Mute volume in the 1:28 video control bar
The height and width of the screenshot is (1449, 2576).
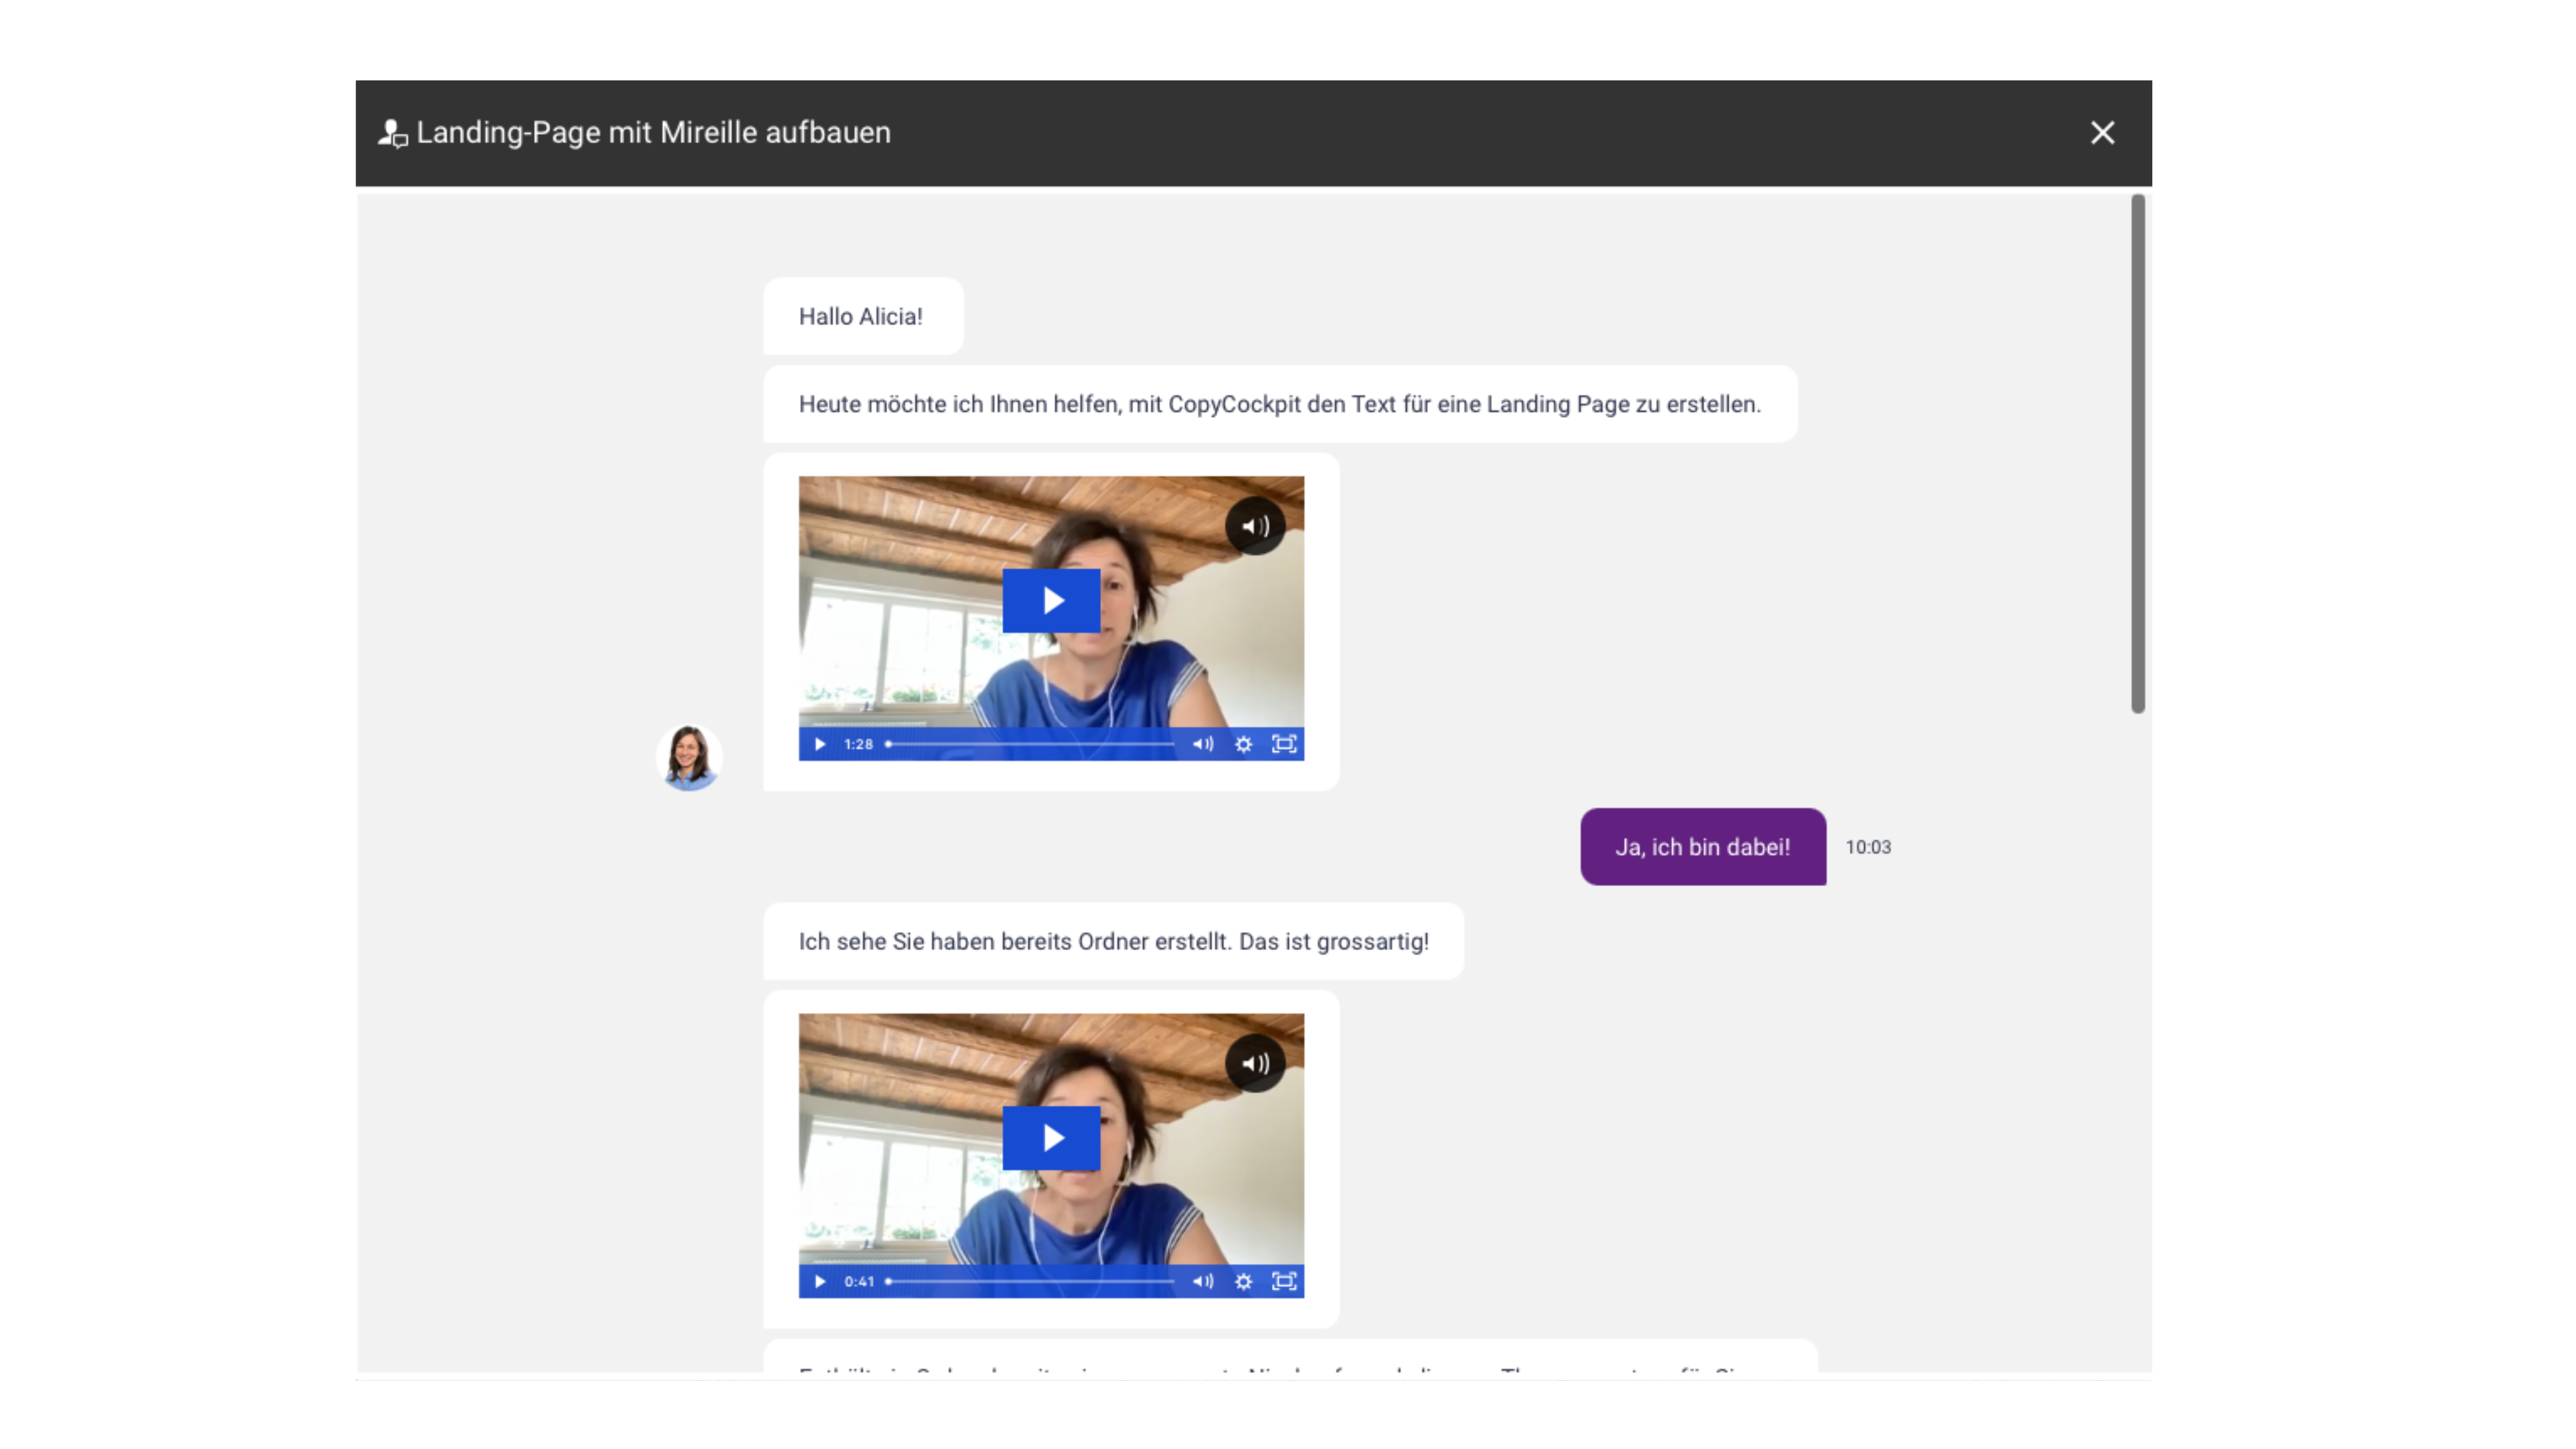coord(1203,744)
